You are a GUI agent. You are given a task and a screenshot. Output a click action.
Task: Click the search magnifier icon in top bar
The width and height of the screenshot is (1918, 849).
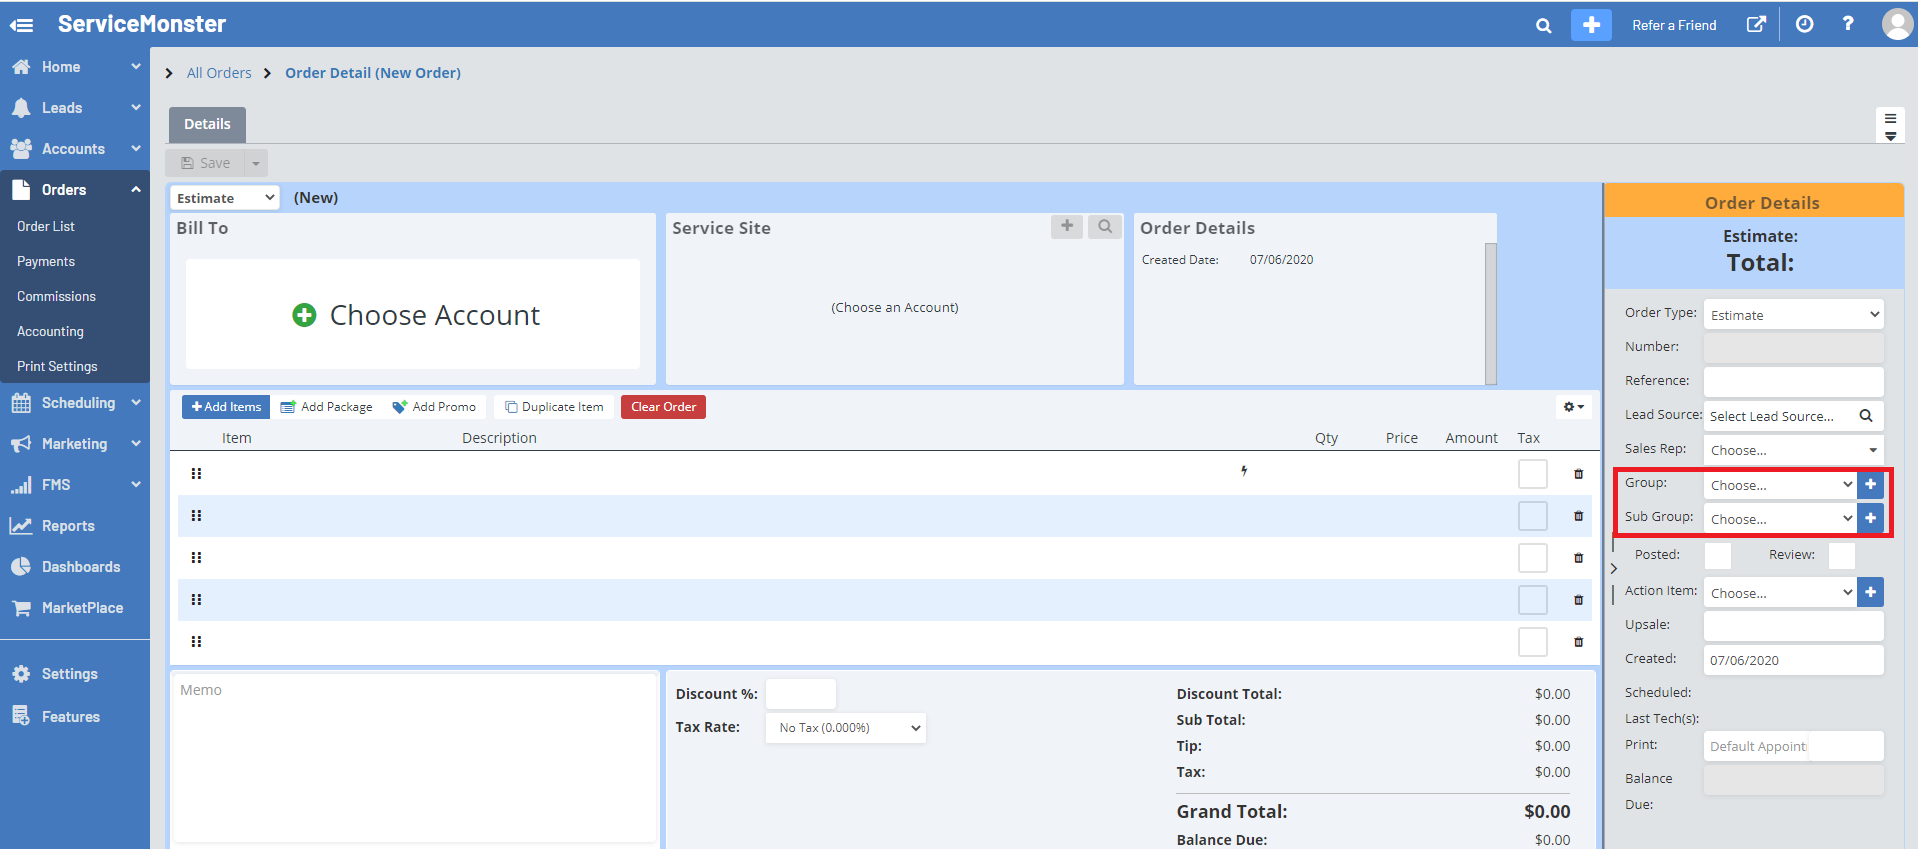(1543, 26)
